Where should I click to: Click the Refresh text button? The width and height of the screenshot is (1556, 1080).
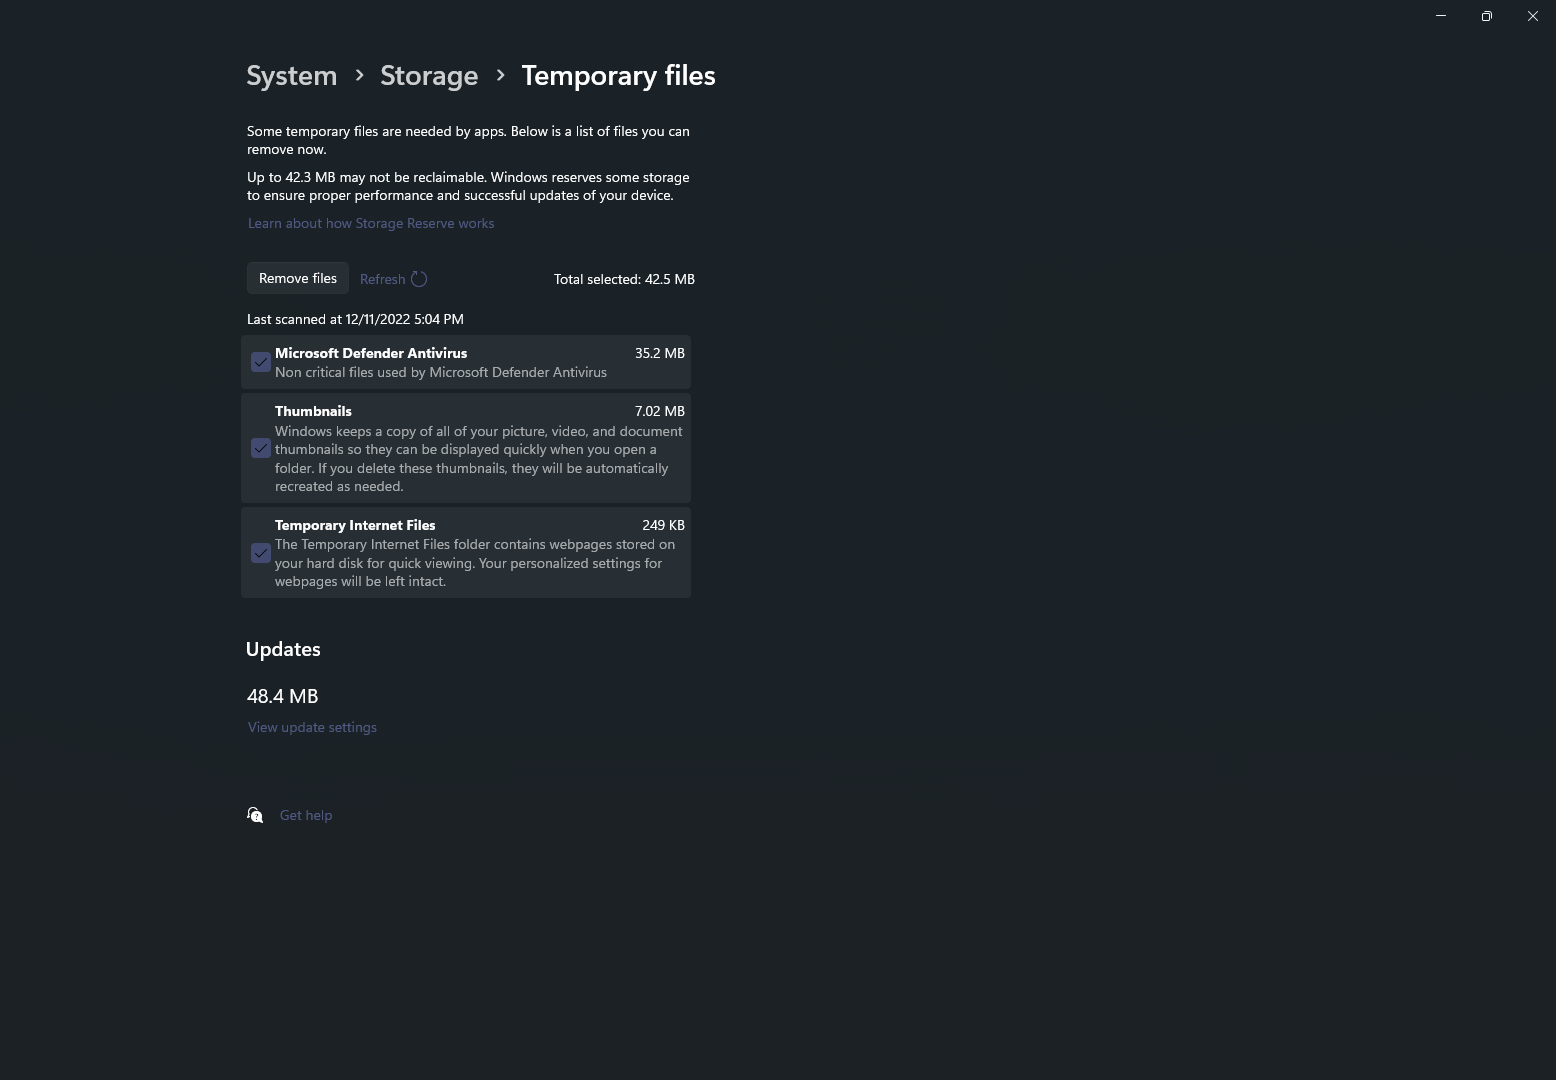coord(382,279)
